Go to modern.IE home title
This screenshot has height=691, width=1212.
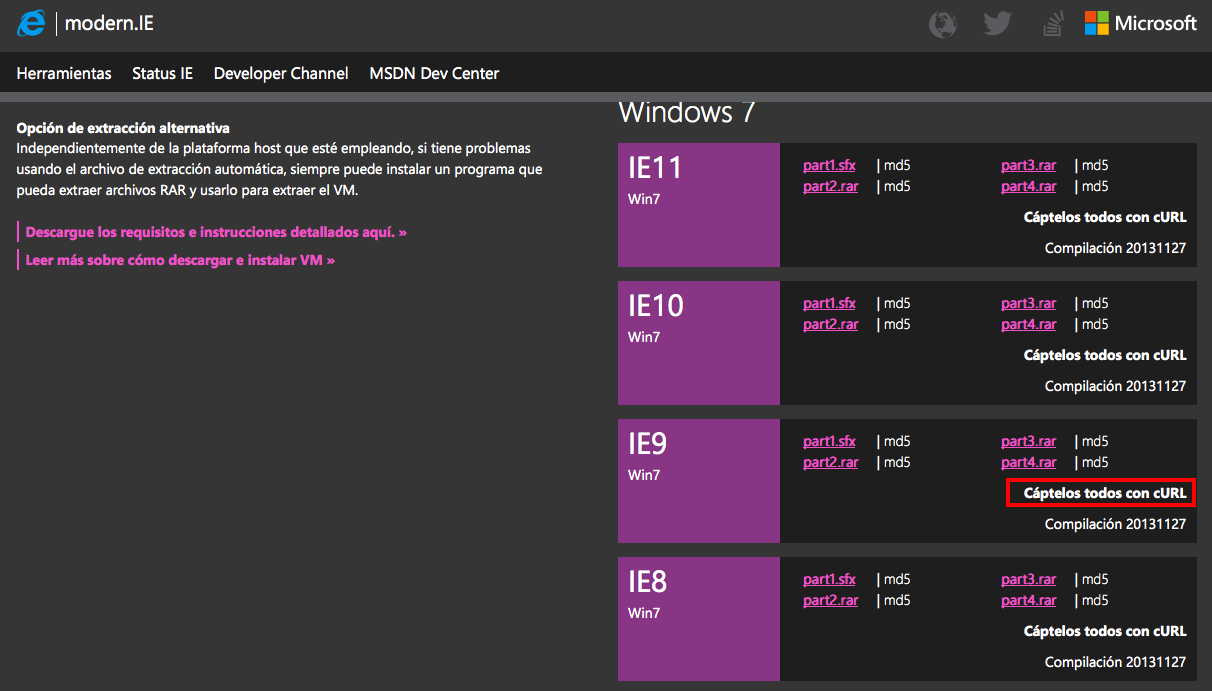pyautogui.click(x=109, y=23)
